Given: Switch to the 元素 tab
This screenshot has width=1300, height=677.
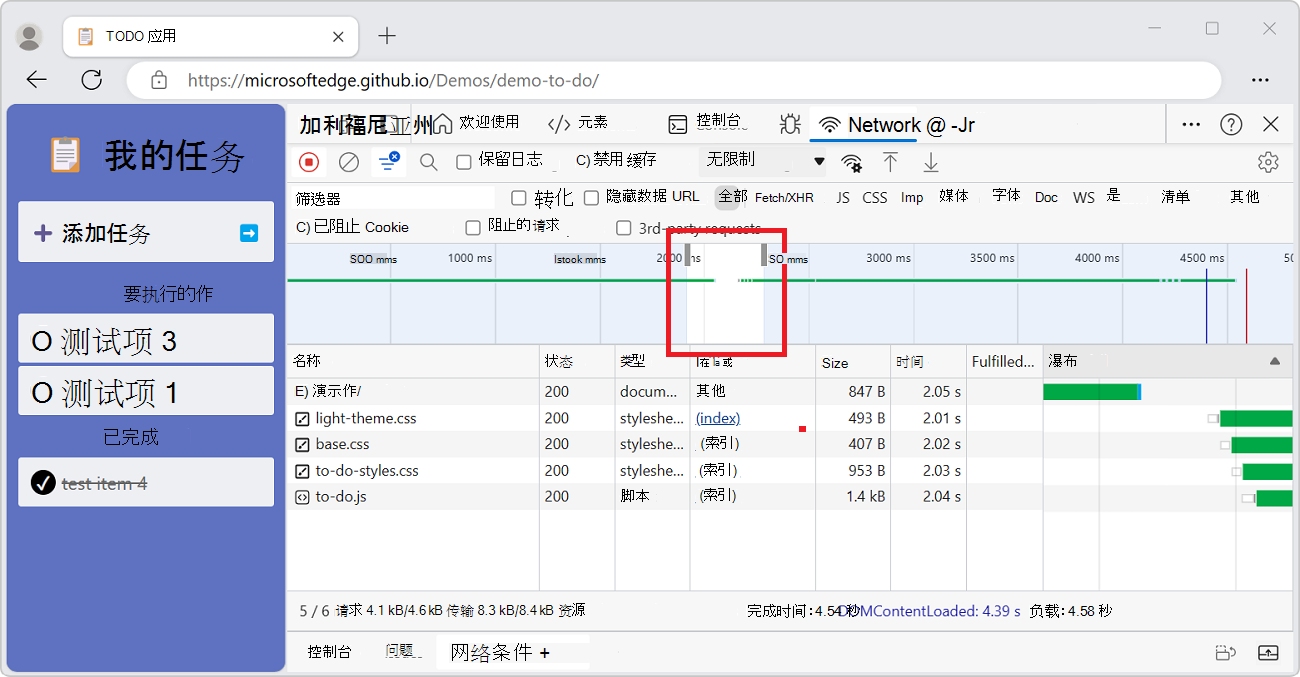Looking at the screenshot, I should coord(579,123).
